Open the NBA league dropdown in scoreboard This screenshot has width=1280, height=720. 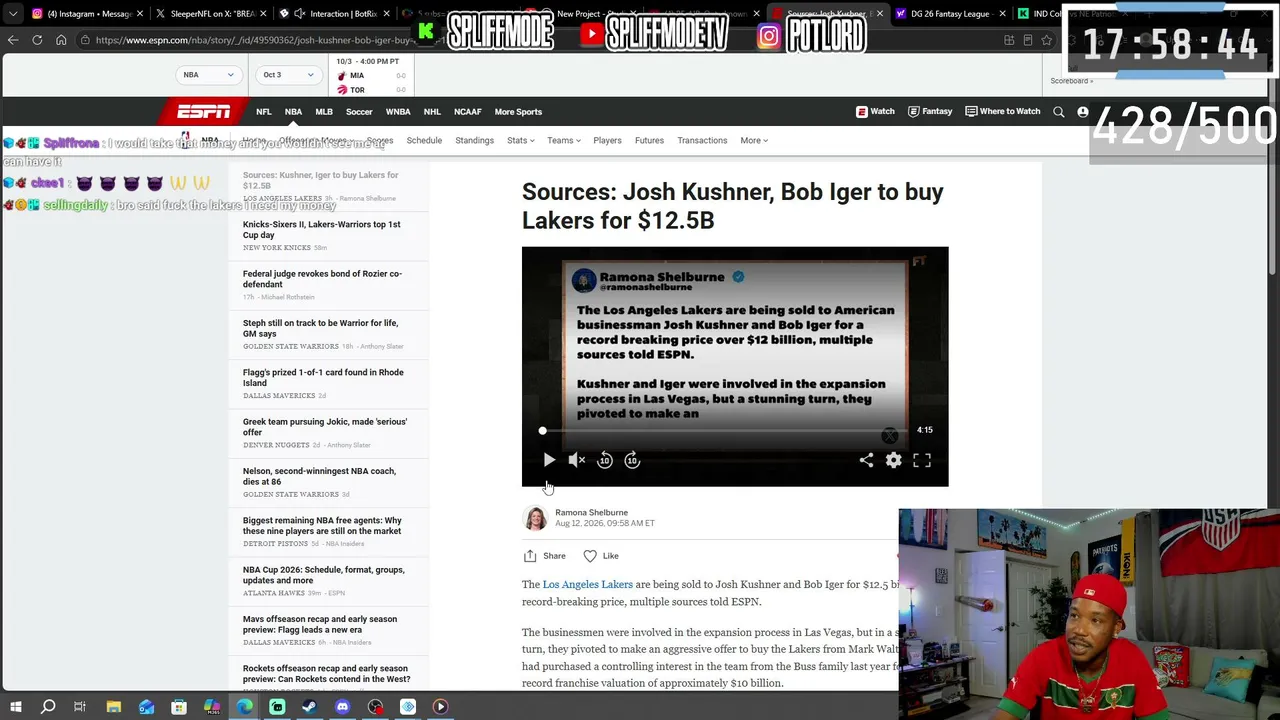click(x=209, y=75)
